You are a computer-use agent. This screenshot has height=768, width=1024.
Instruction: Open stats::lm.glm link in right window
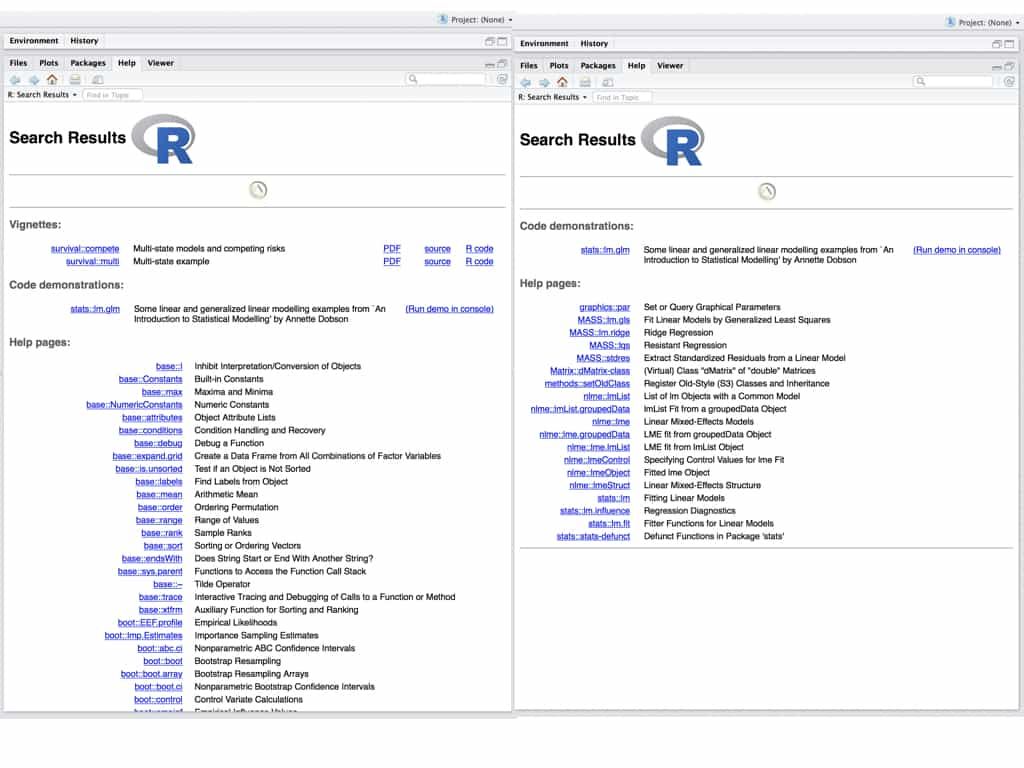coord(605,250)
